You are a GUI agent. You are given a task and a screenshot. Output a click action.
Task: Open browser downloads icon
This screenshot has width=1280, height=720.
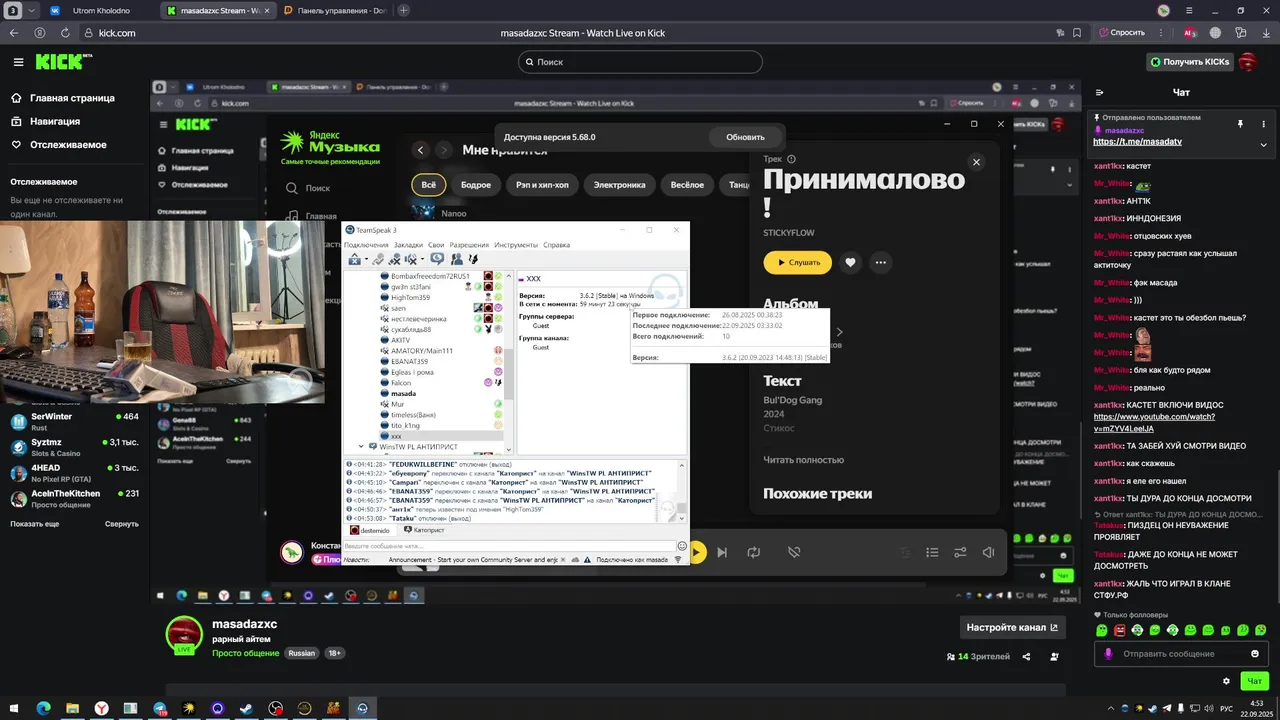tap(1265, 32)
